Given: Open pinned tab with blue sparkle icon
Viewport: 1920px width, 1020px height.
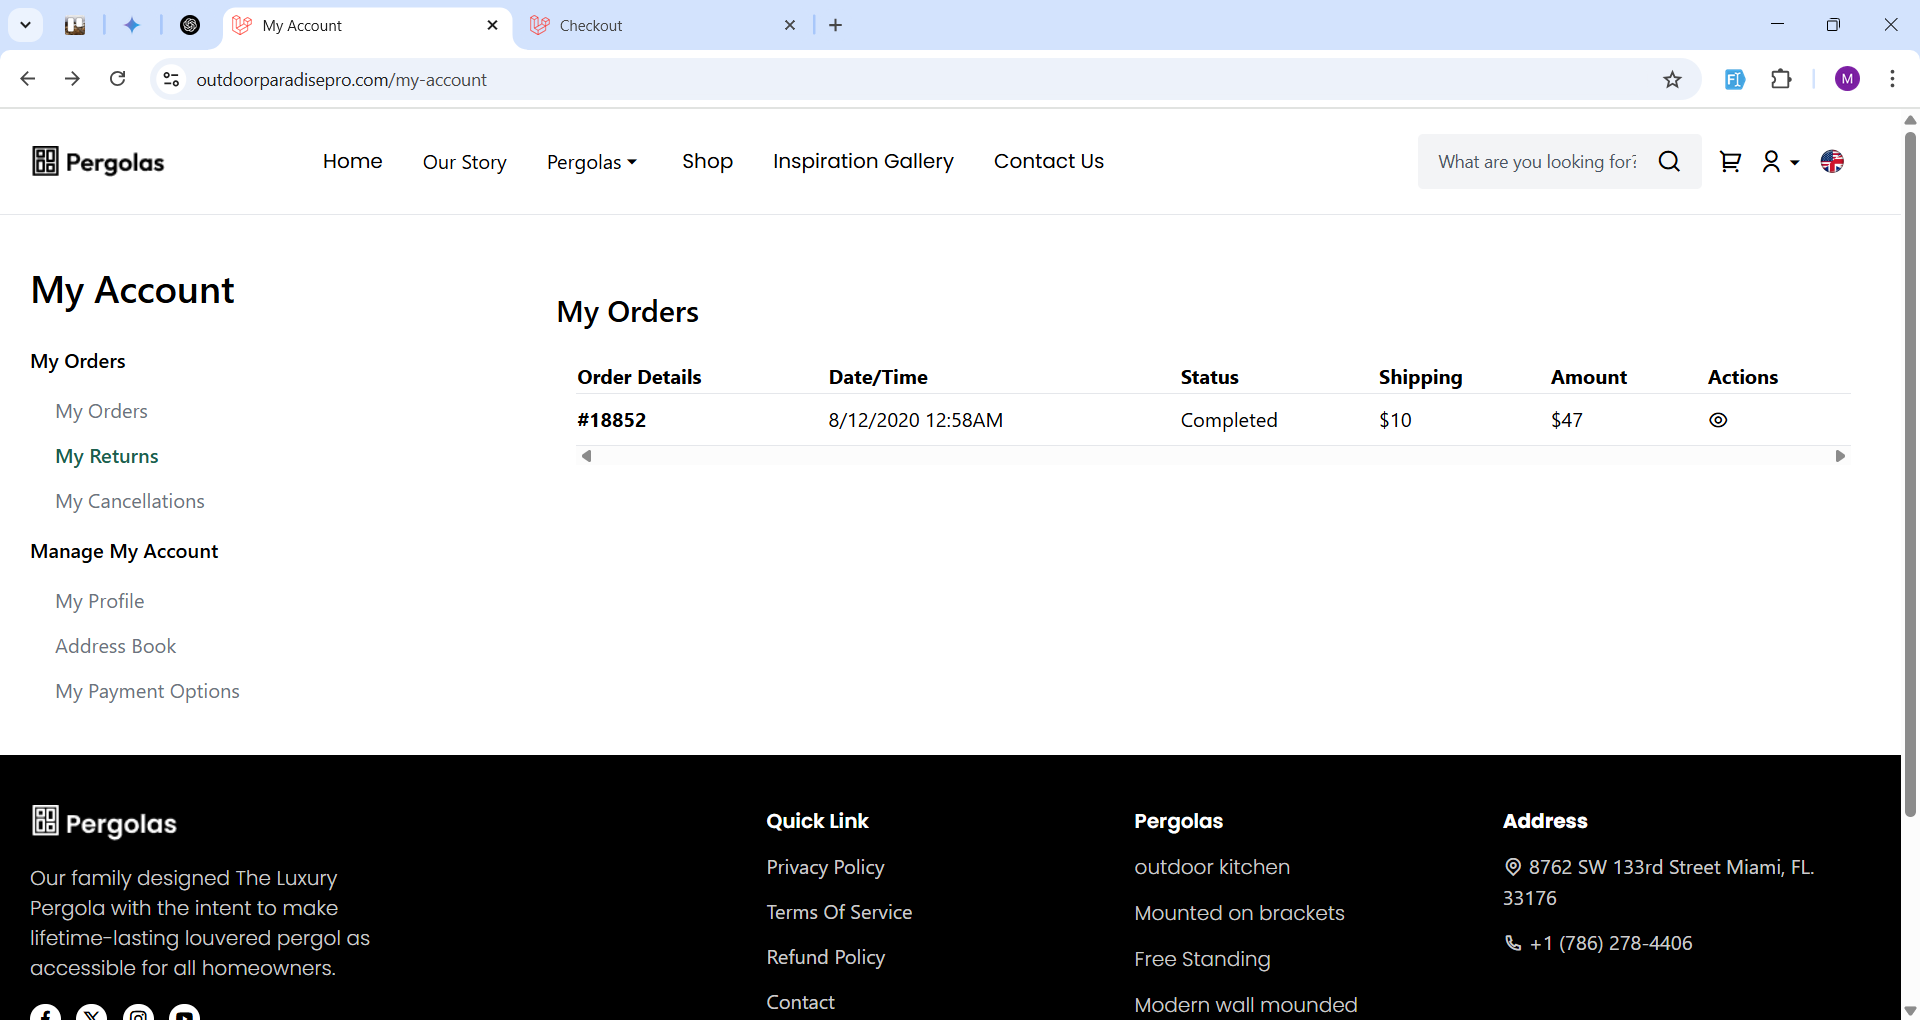Looking at the screenshot, I should [x=132, y=25].
